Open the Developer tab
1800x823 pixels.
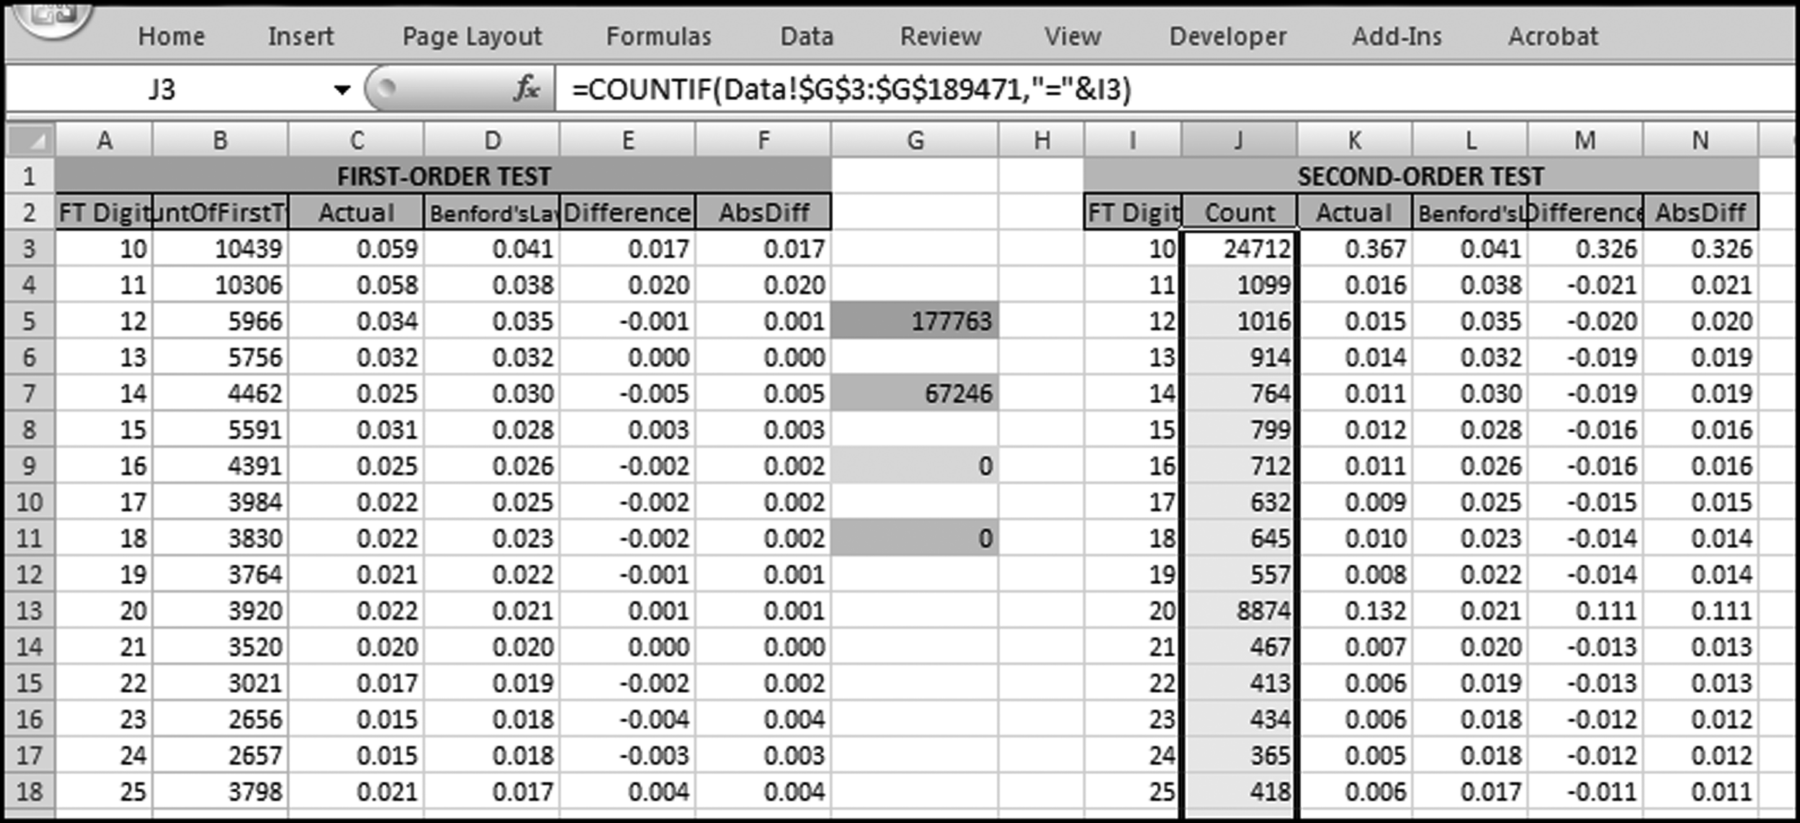[x=1228, y=36]
